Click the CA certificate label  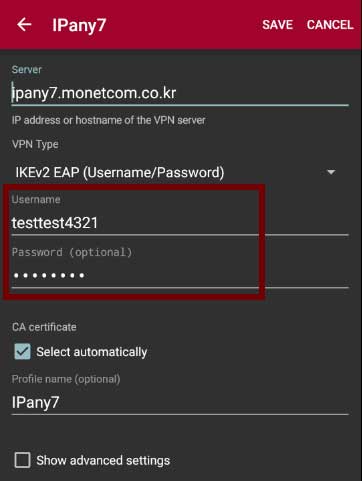(x=44, y=327)
